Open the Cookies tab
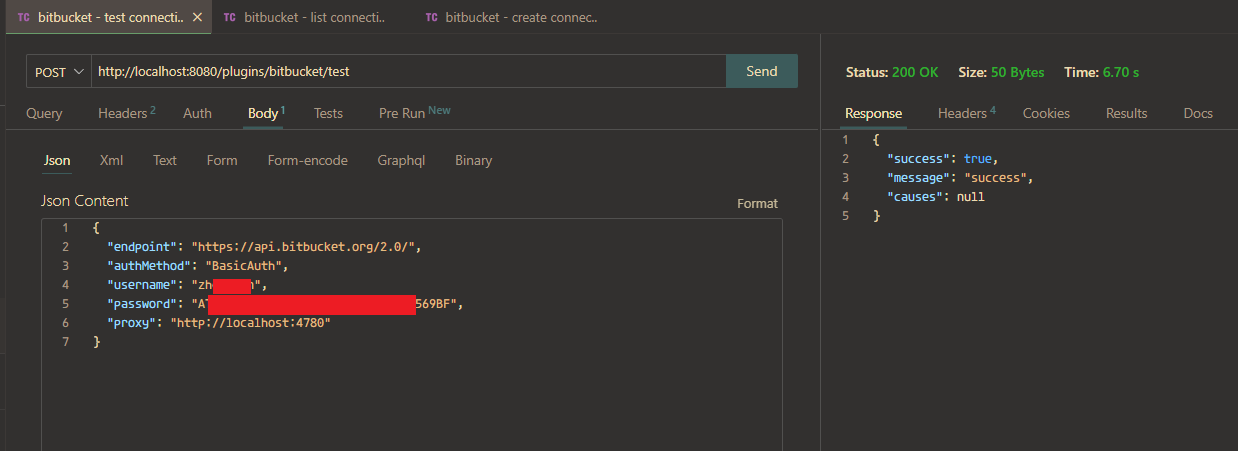The height and width of the screenshot is (451, 1238). coord(1046,113)
